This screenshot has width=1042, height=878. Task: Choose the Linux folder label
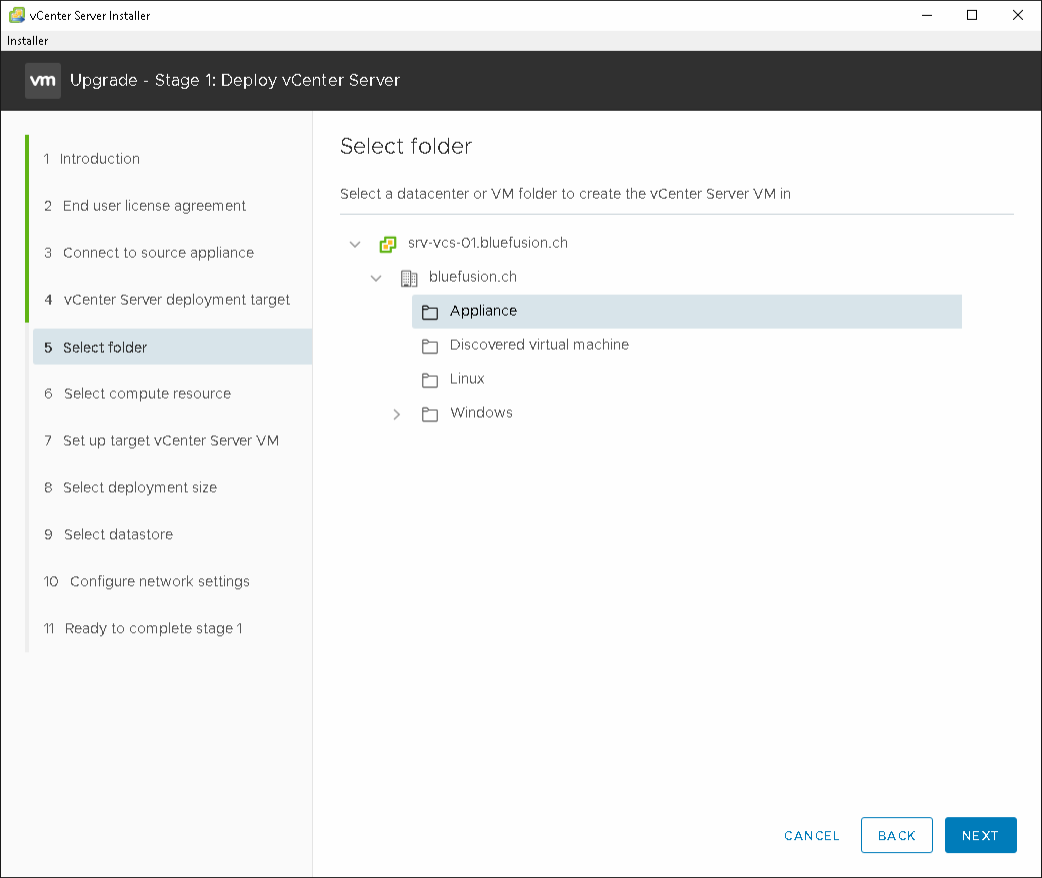pyautogui.click(x=467, y=379)
